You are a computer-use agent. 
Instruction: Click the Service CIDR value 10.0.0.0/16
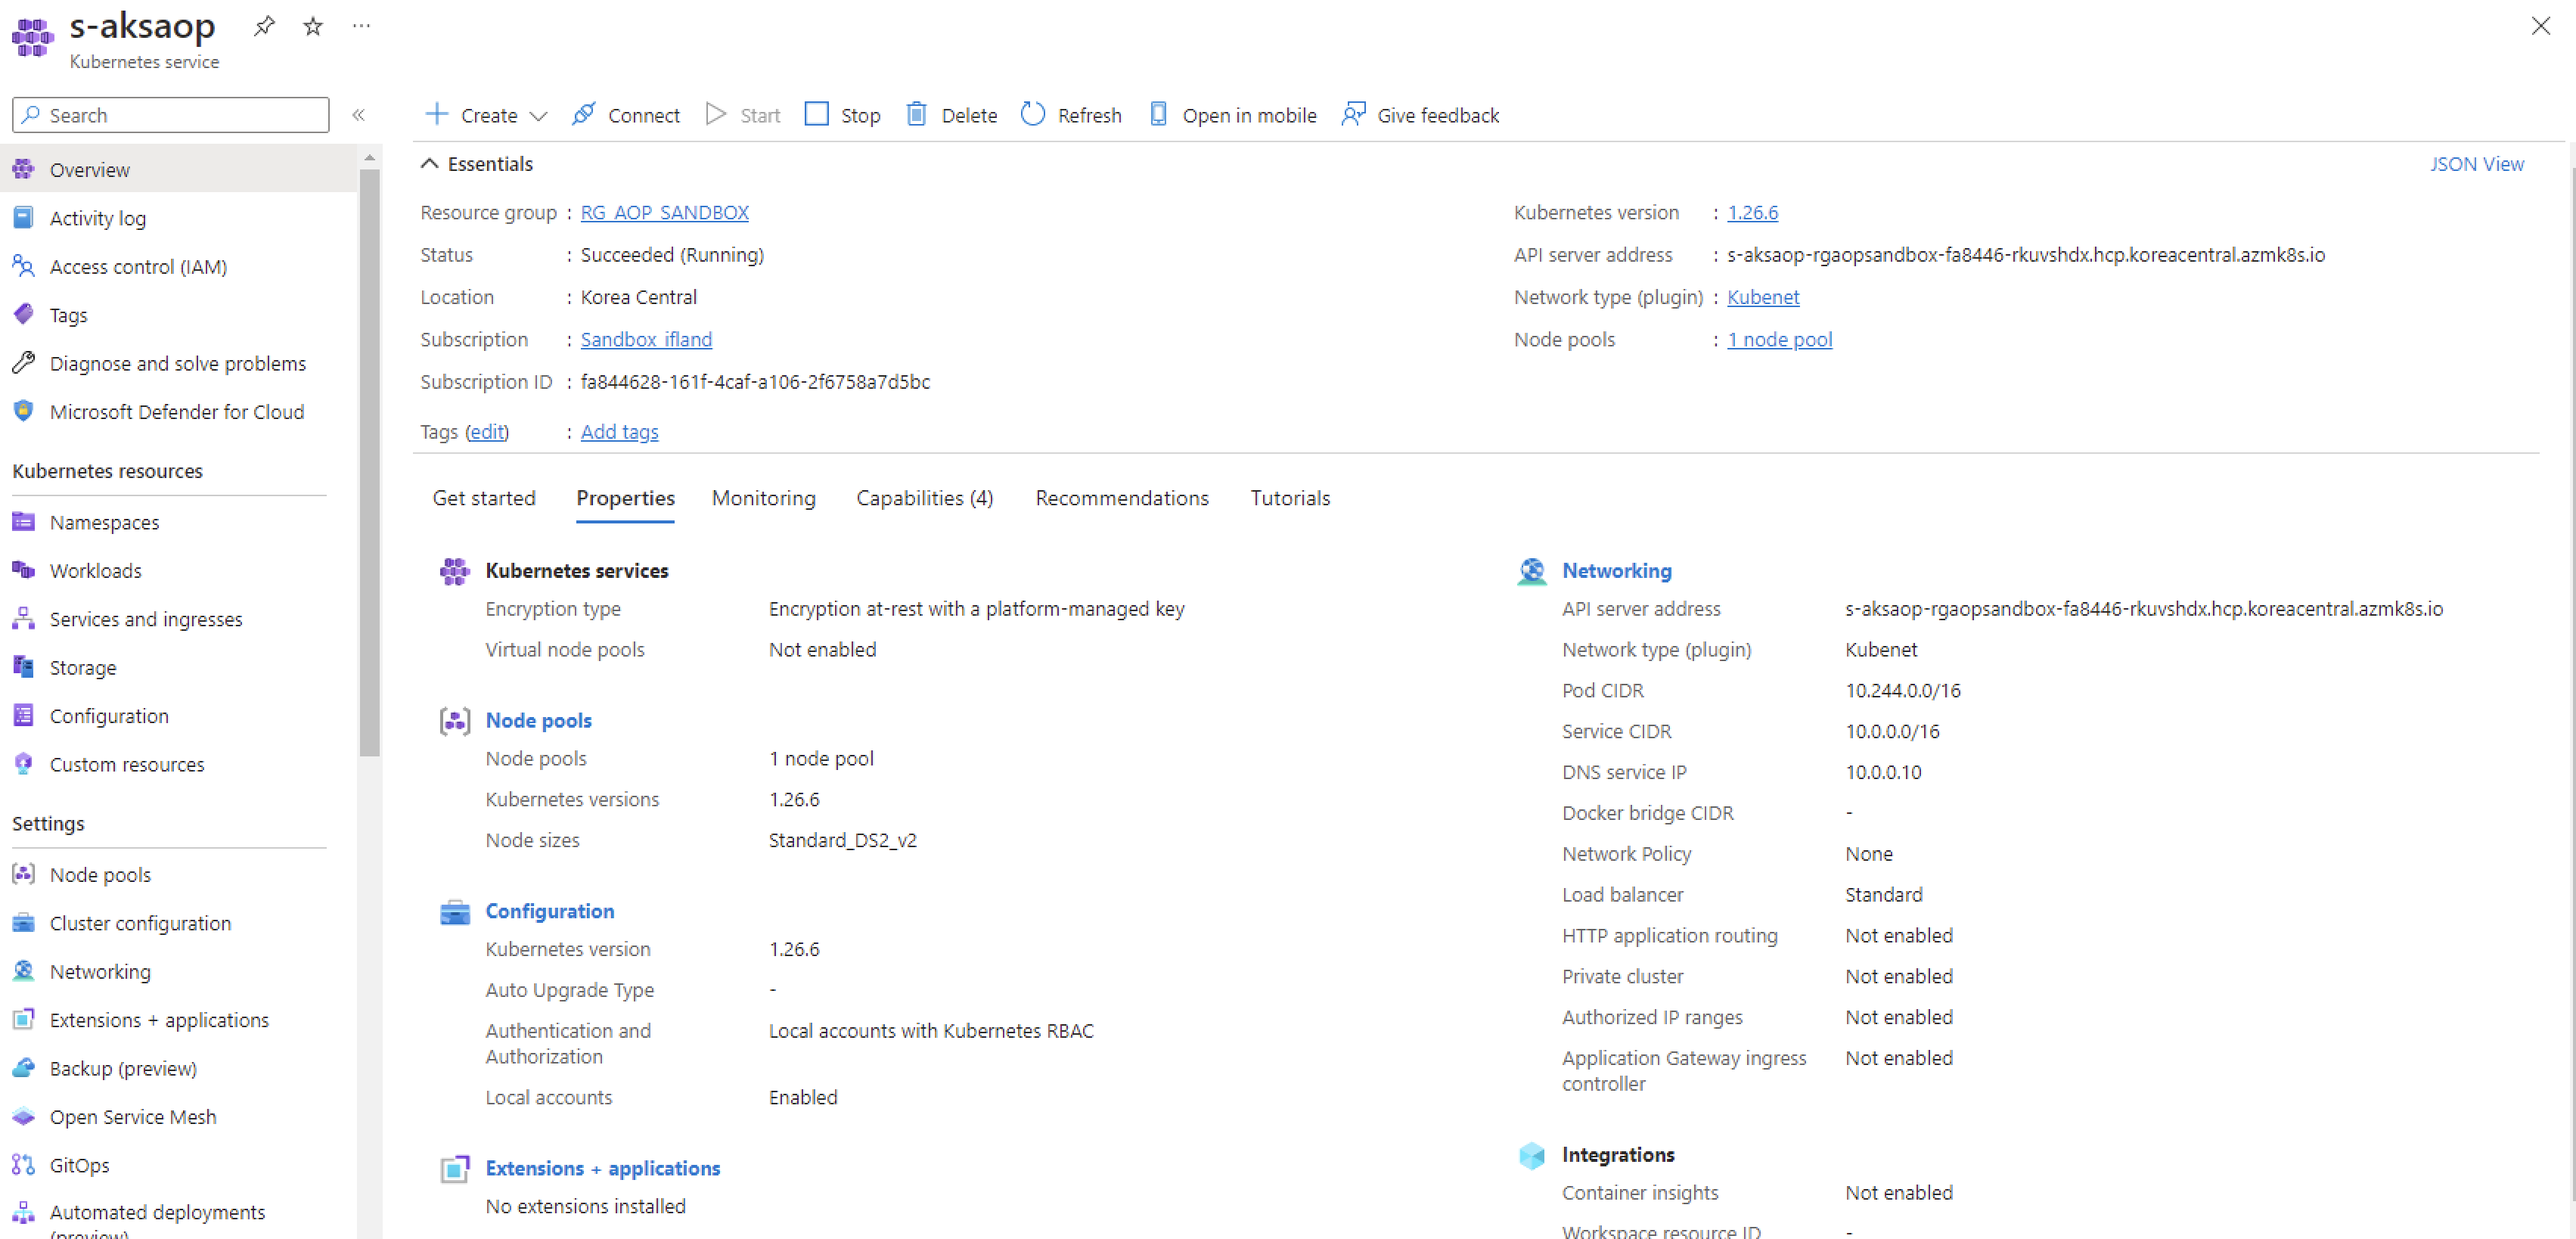pos(1893,731)
